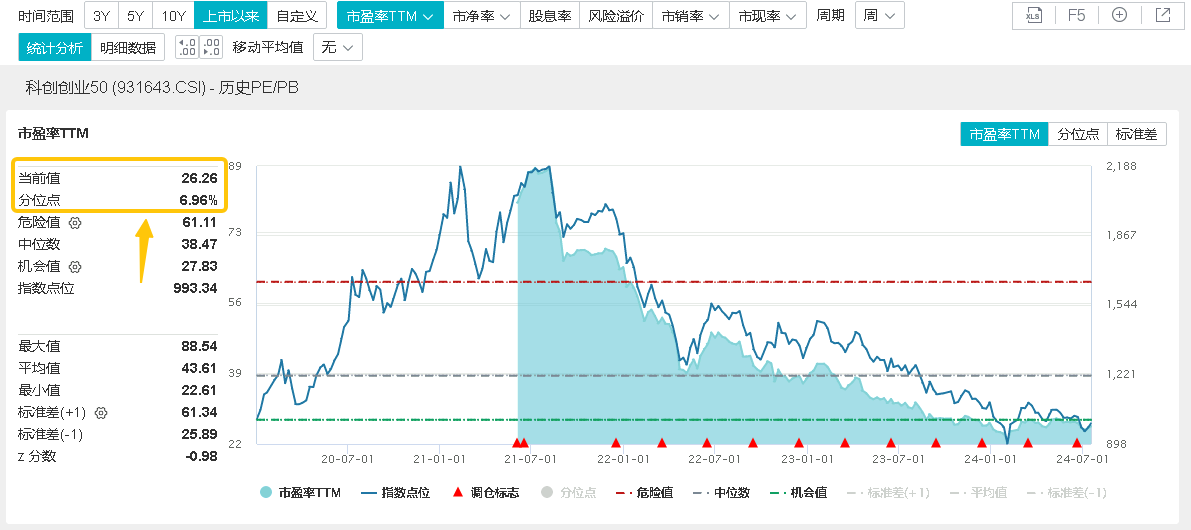Click gear icon next to 标准差(+1)
1191x530 pixels.
(x=101, y=412)
